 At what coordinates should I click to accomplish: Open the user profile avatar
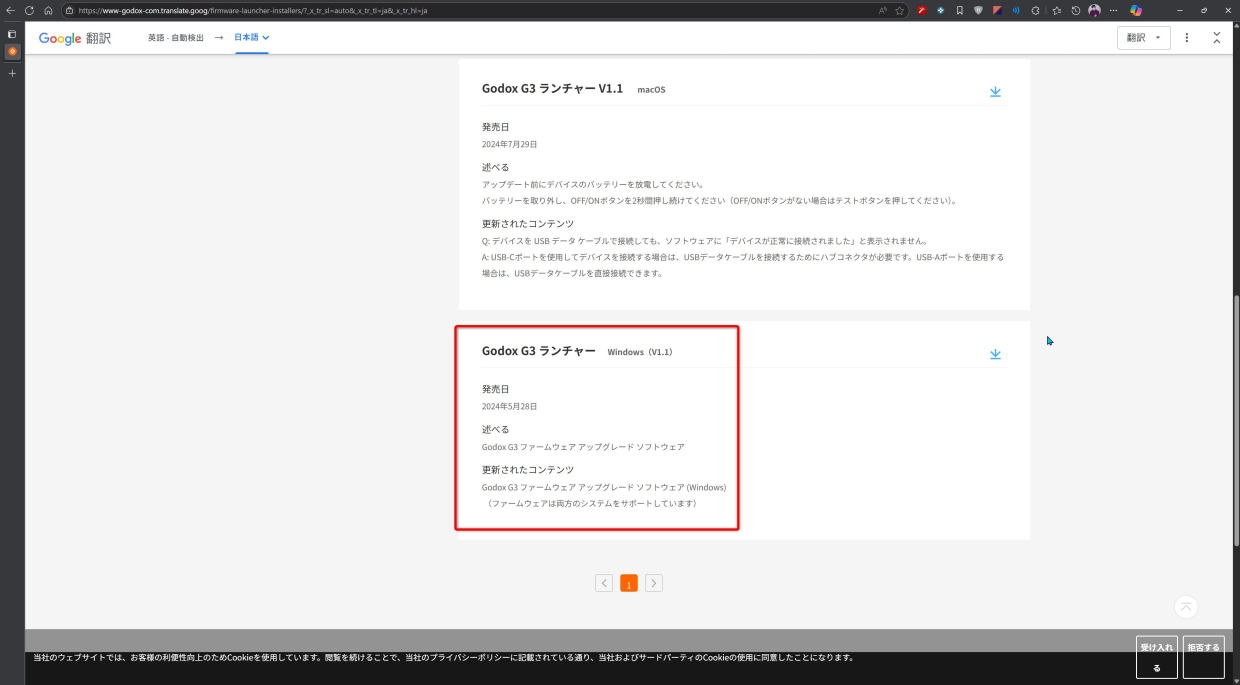click(1094, 10)
